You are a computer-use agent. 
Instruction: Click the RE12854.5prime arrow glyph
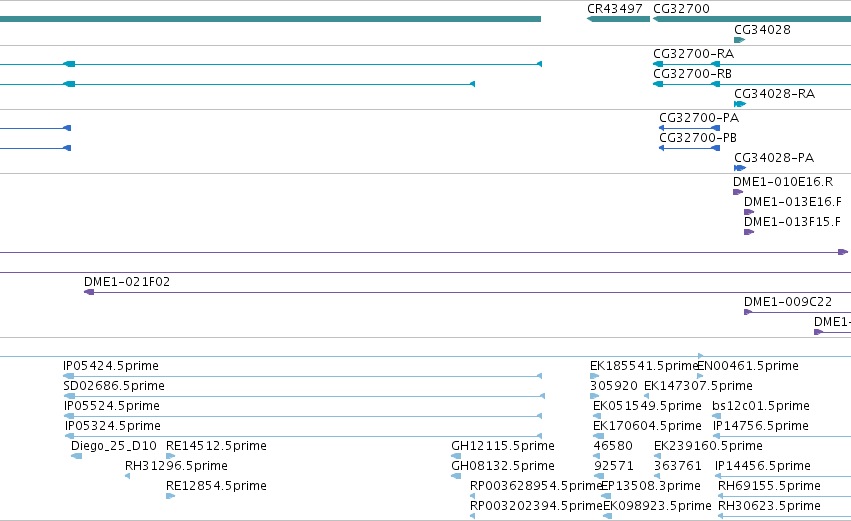pos(170,497)
